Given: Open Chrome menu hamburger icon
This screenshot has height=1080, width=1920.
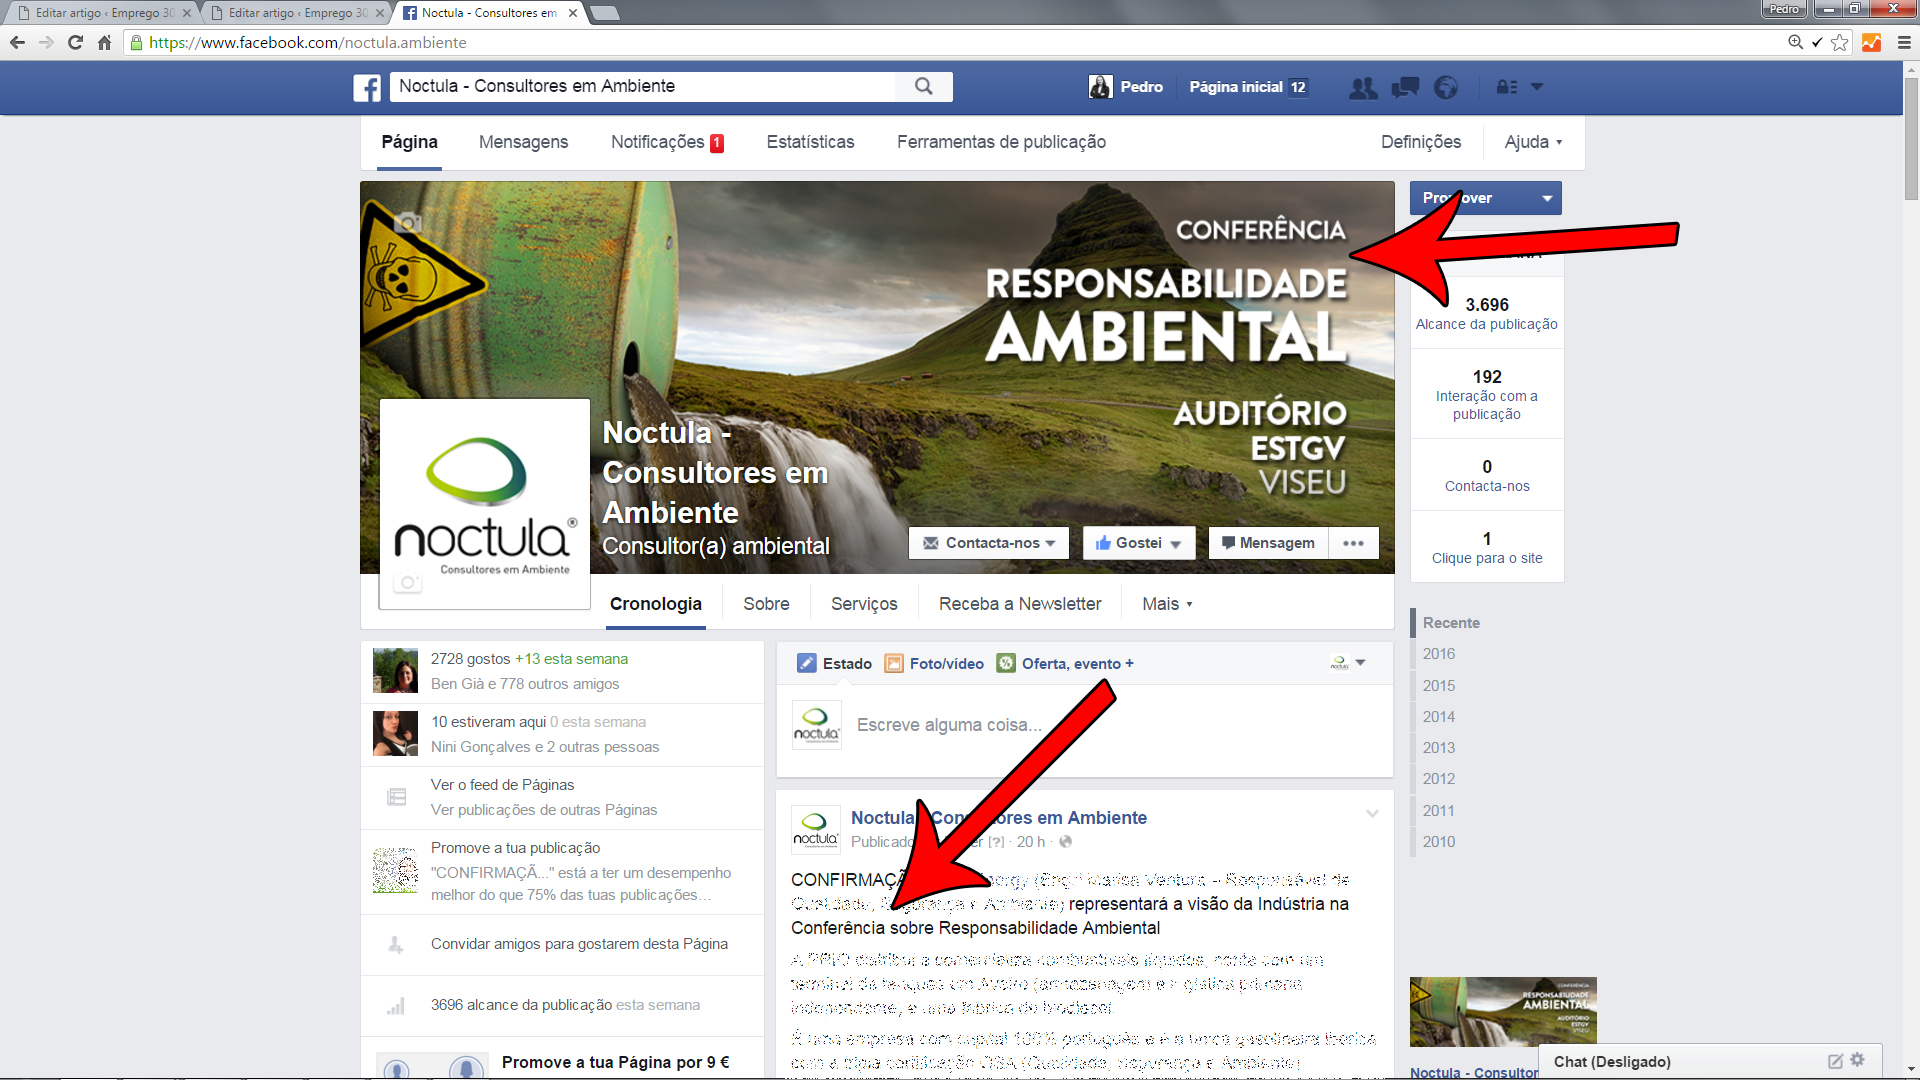Looking at the screenshot, I should 1904,42.
